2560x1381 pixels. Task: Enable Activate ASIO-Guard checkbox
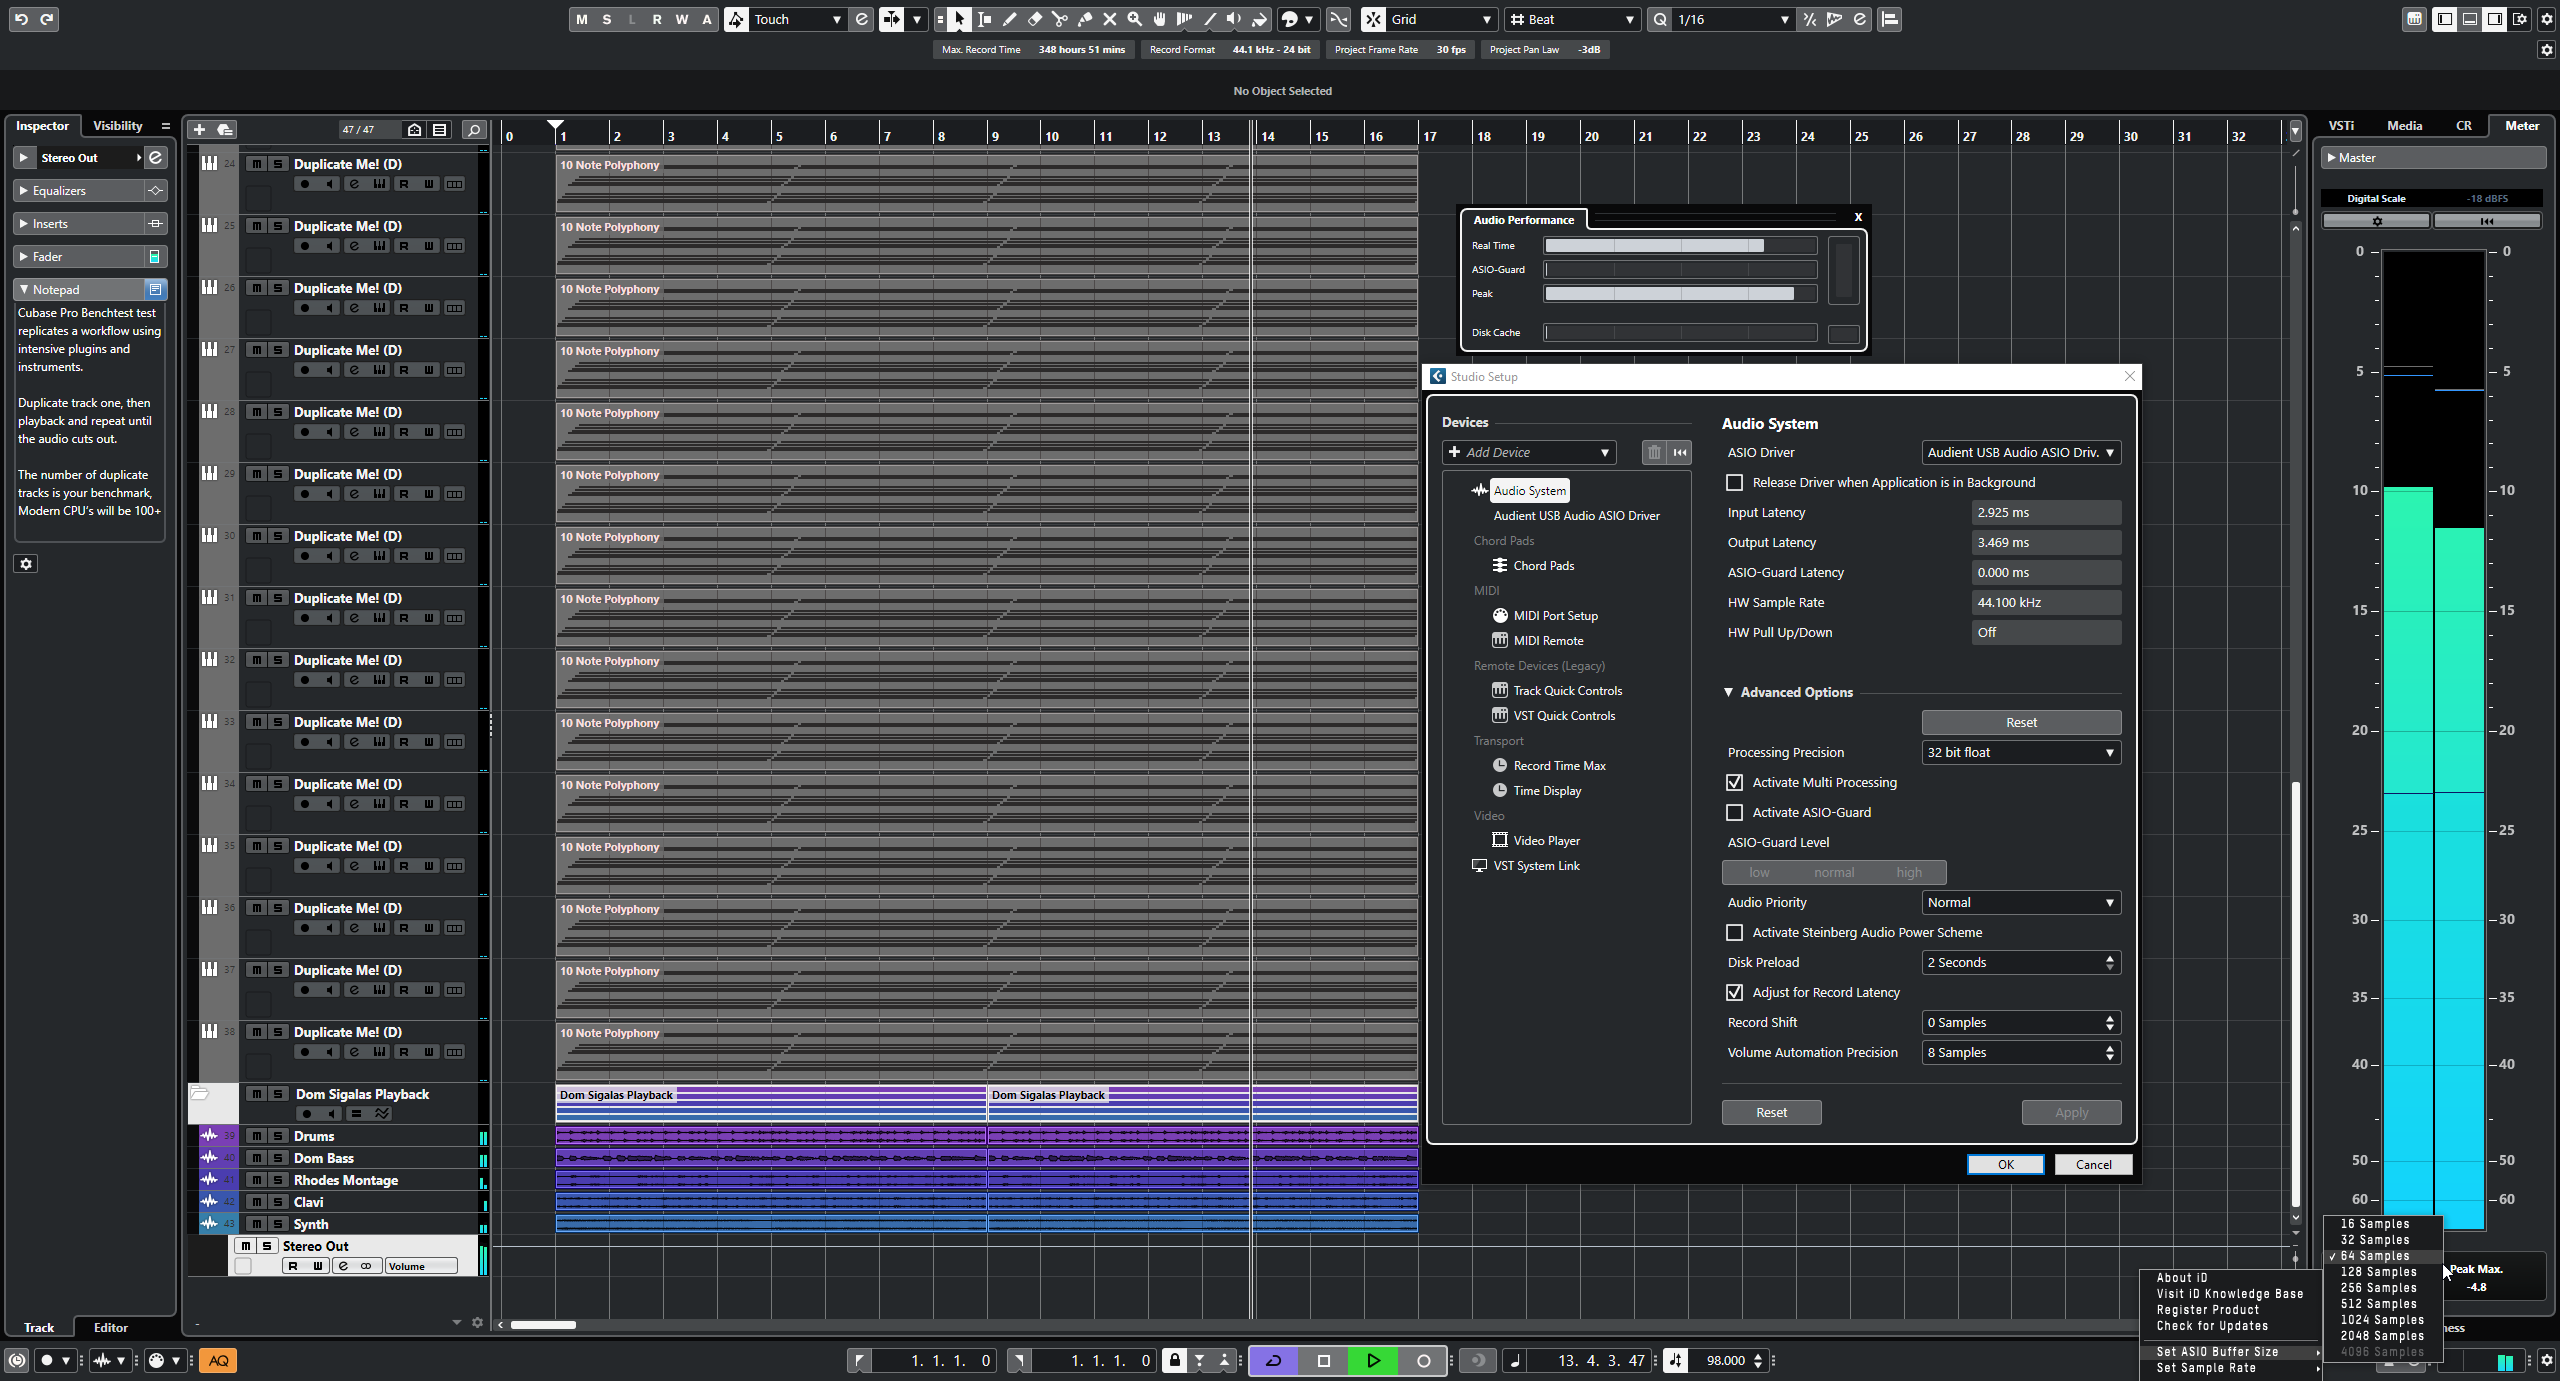point(1735,813)
